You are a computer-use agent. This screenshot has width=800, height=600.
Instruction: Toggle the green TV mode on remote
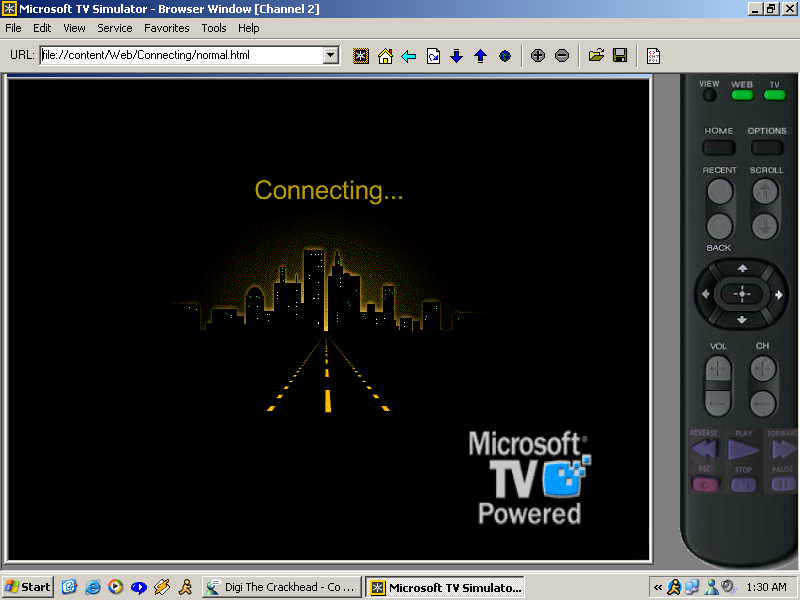774,96
